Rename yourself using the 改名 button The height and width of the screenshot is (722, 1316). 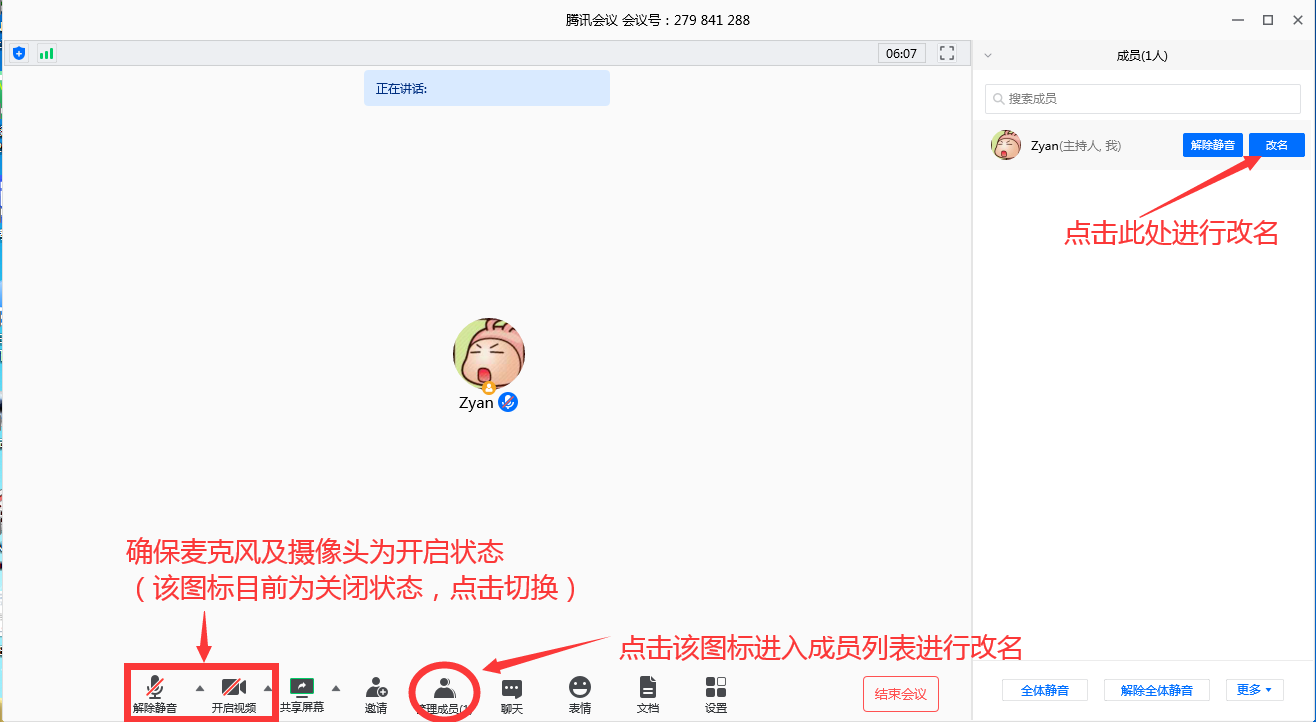coord(1276,144)
